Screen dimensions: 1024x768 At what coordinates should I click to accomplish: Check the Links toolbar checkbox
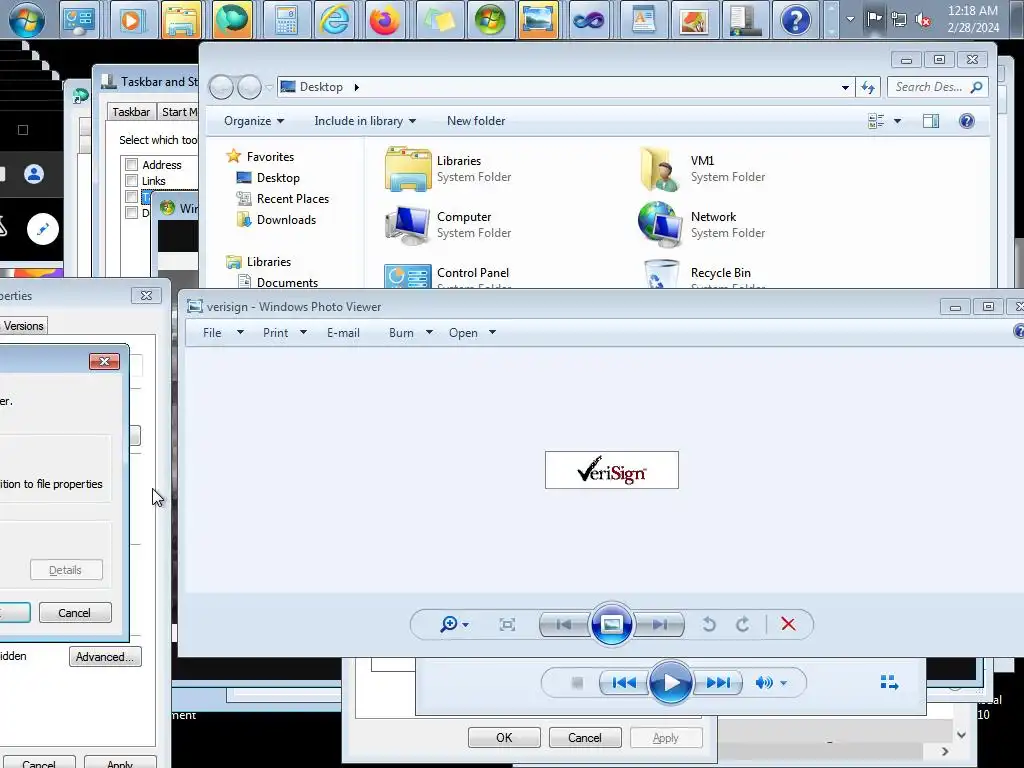131,181
